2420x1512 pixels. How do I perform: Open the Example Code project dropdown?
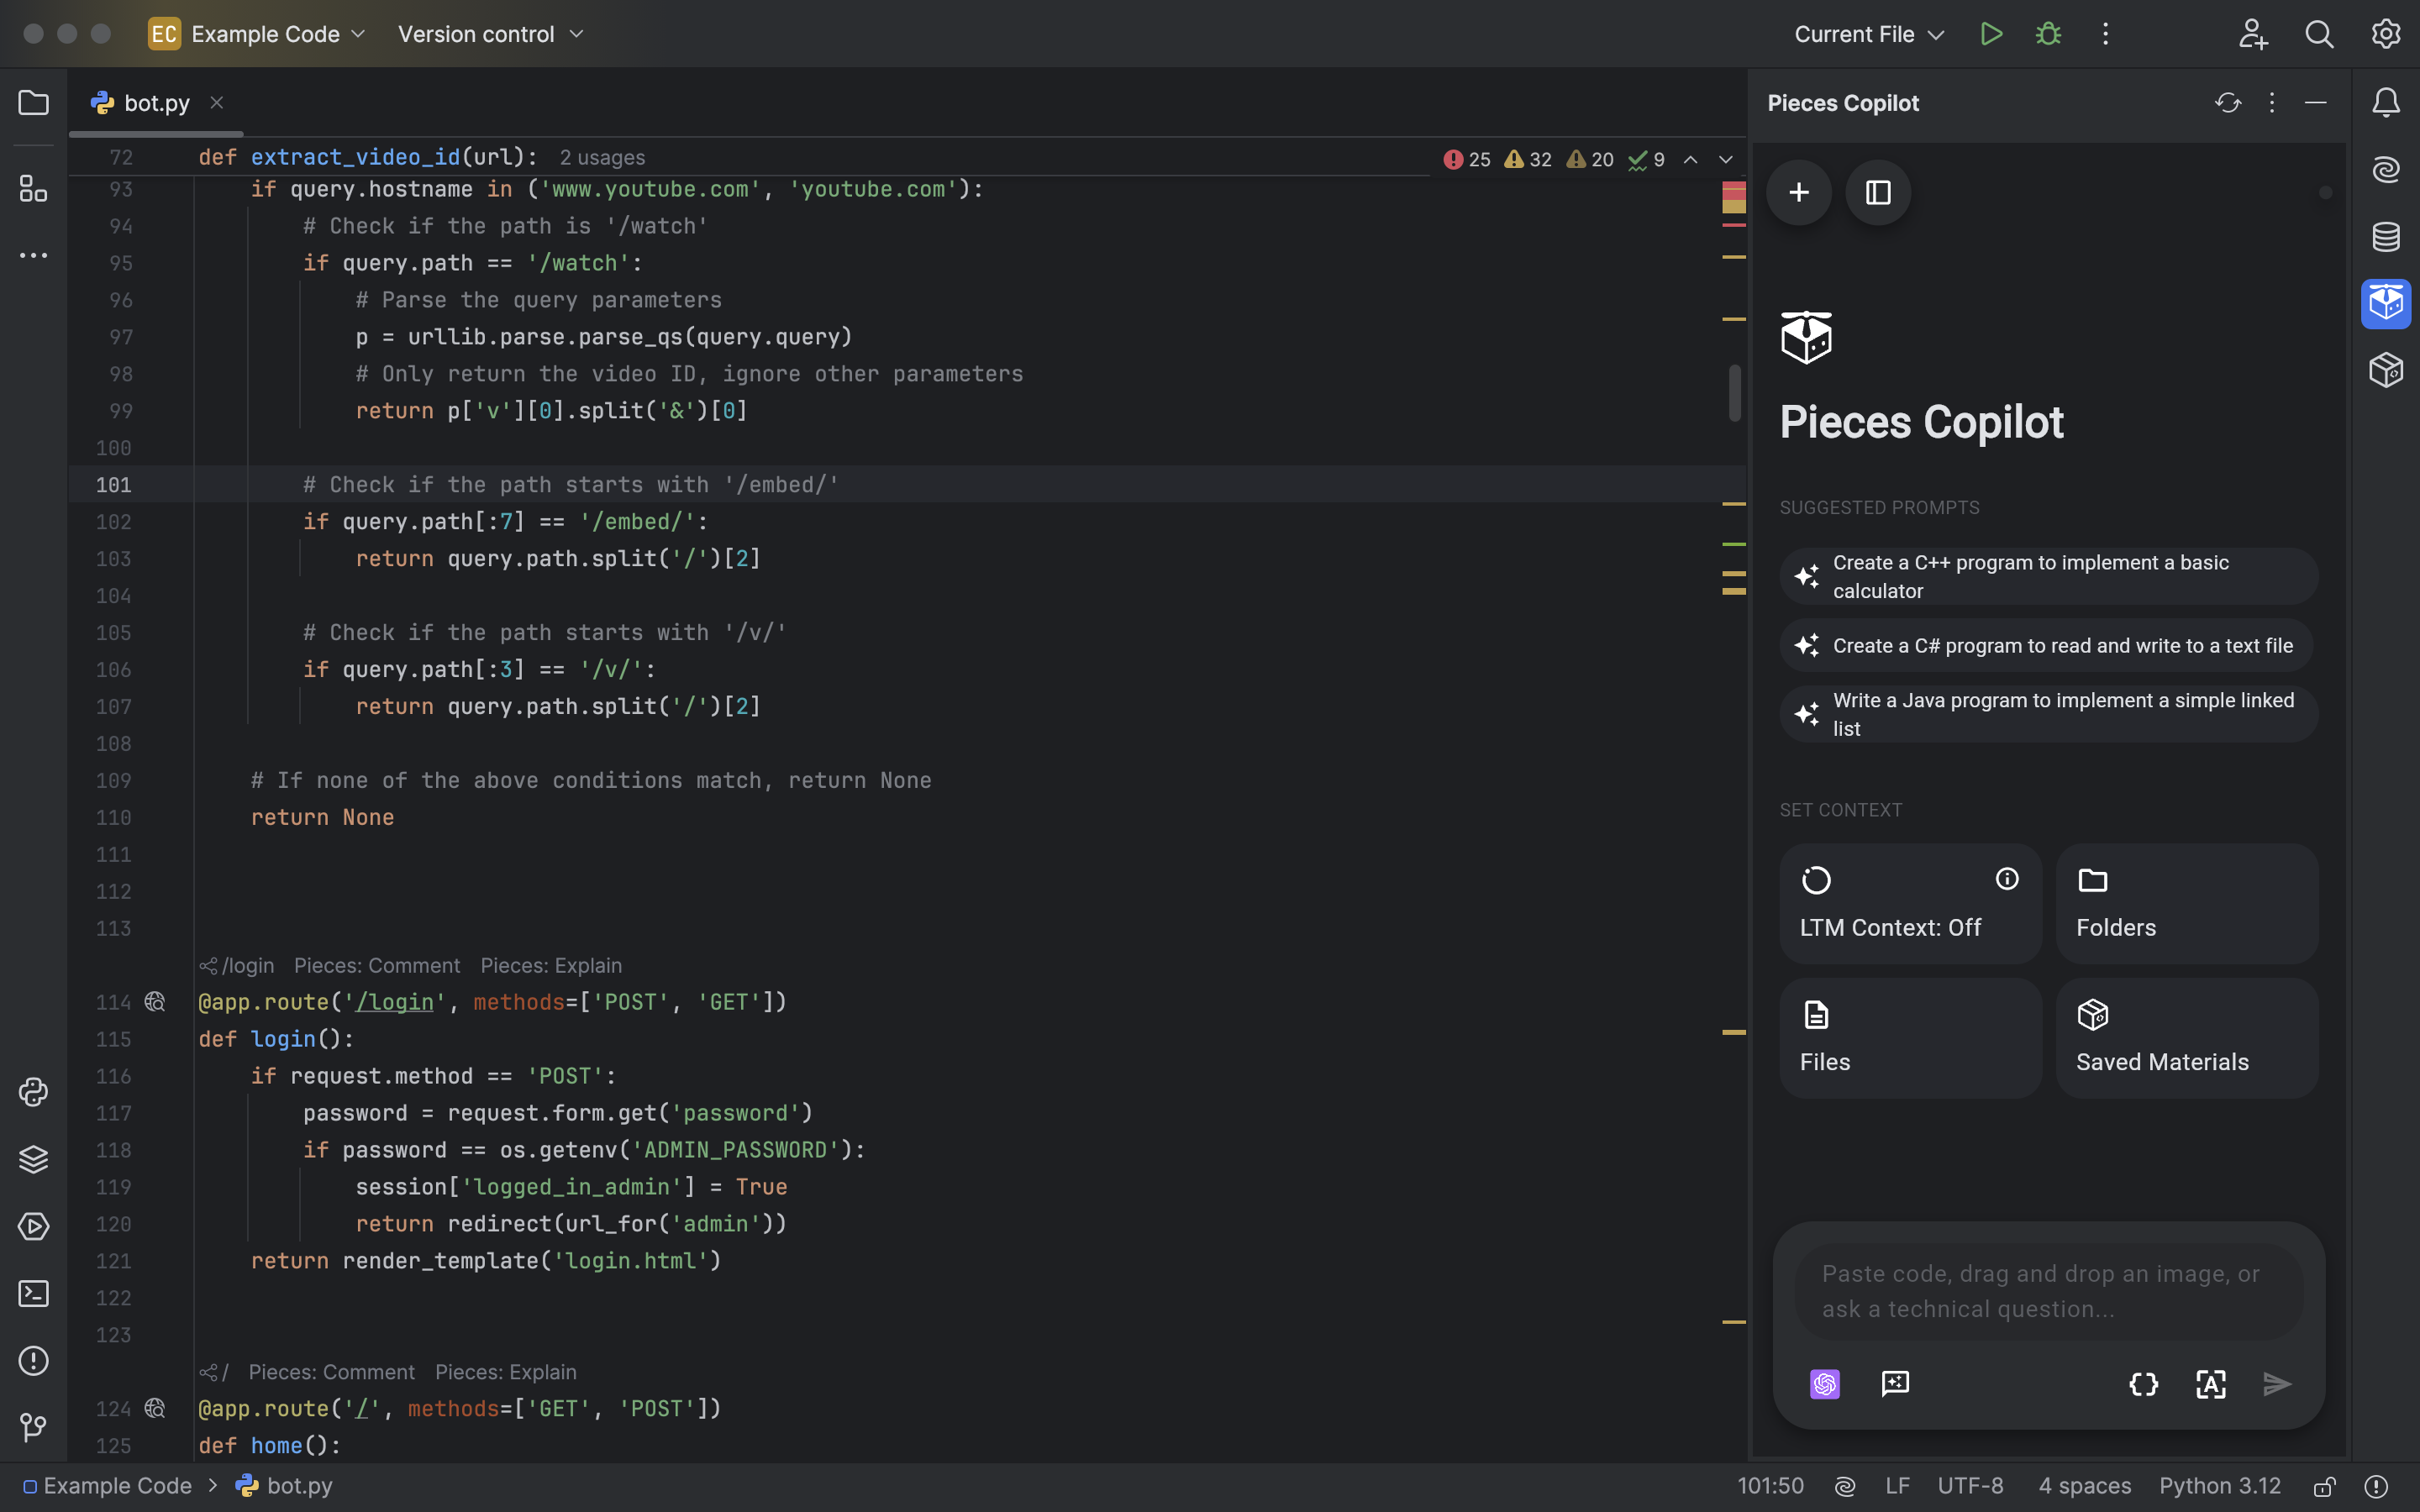[257, 34]
